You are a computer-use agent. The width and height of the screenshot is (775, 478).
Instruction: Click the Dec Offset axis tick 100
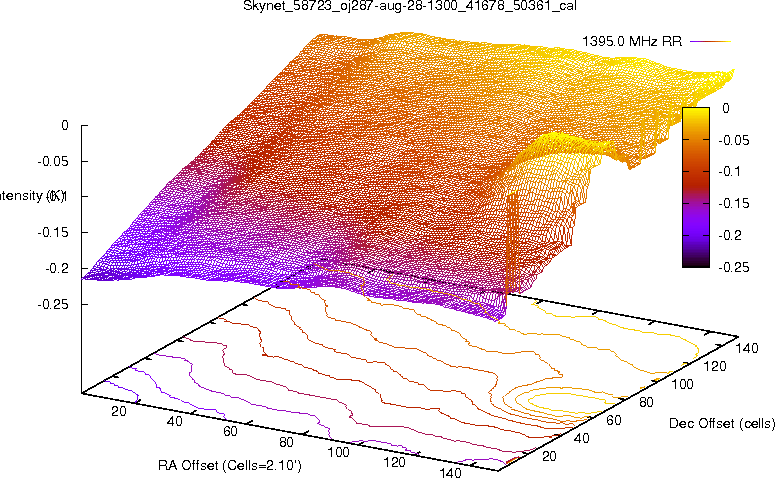(682, 384)
